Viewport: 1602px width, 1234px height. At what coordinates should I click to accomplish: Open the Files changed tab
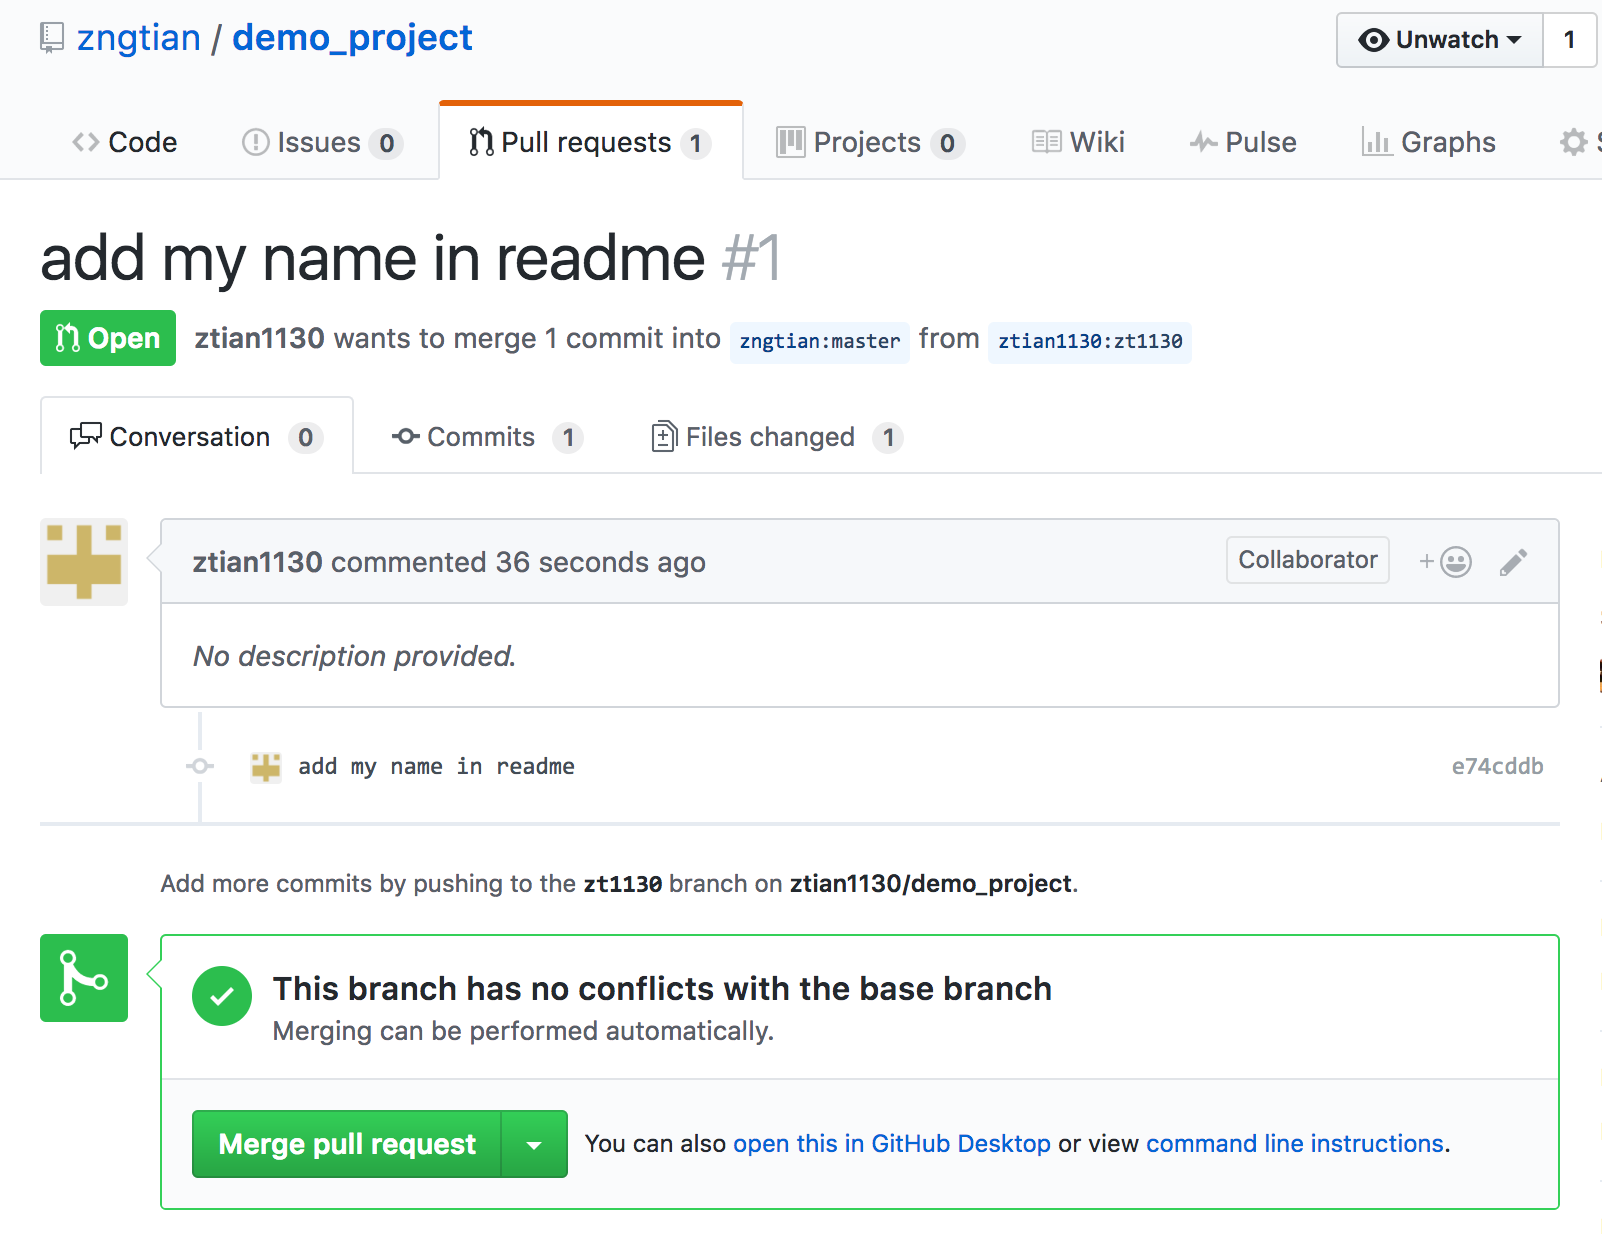(777, 437)
